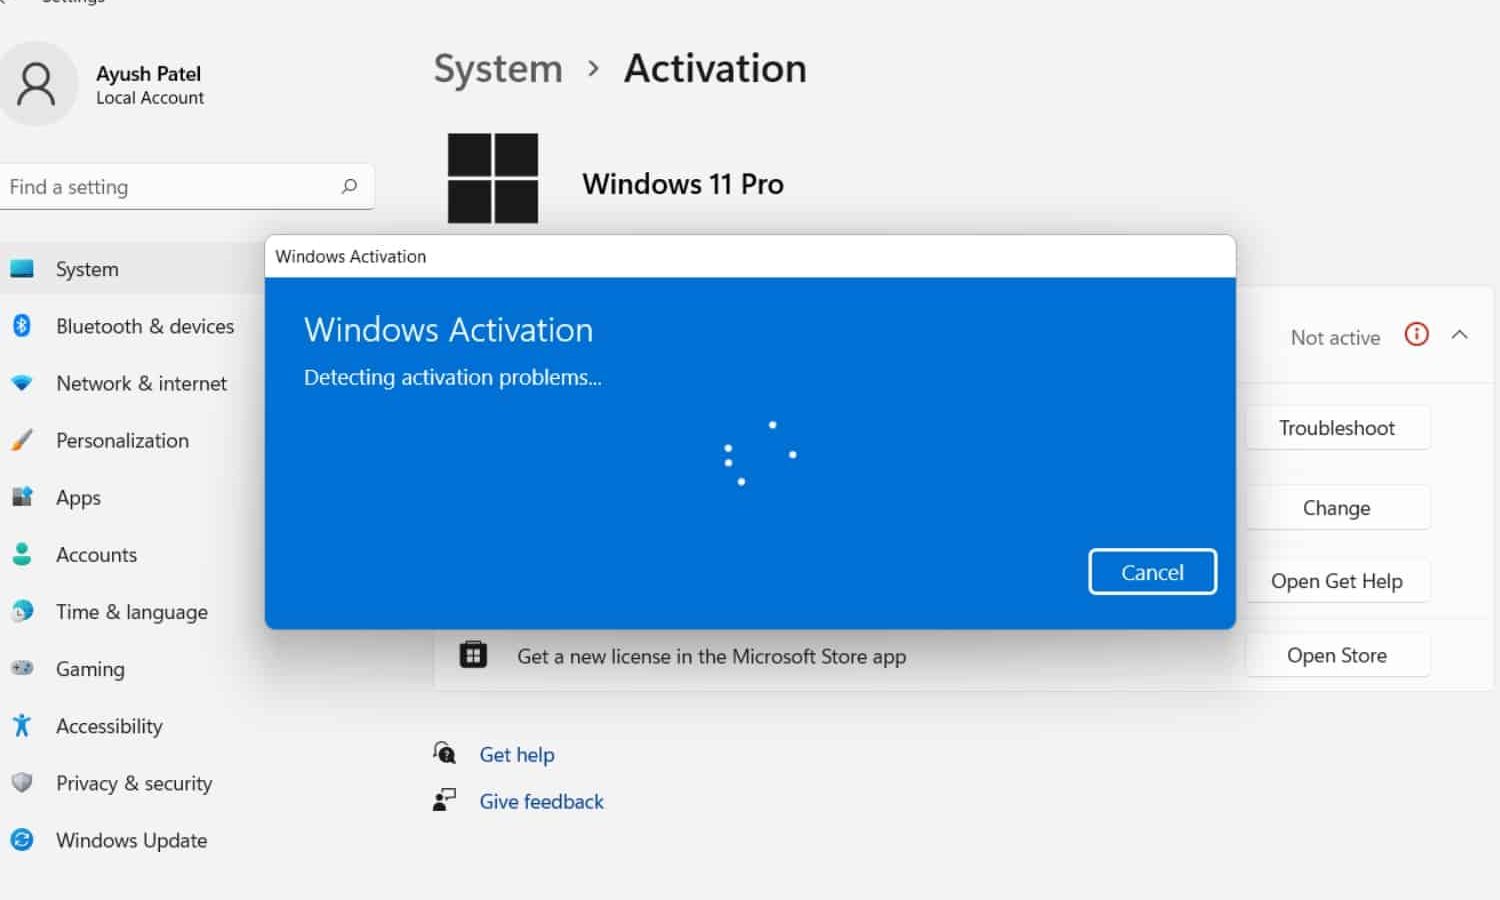The image size is (1500, 900).
Task: Click the Get help headset icon
Action: coord(445,753)
